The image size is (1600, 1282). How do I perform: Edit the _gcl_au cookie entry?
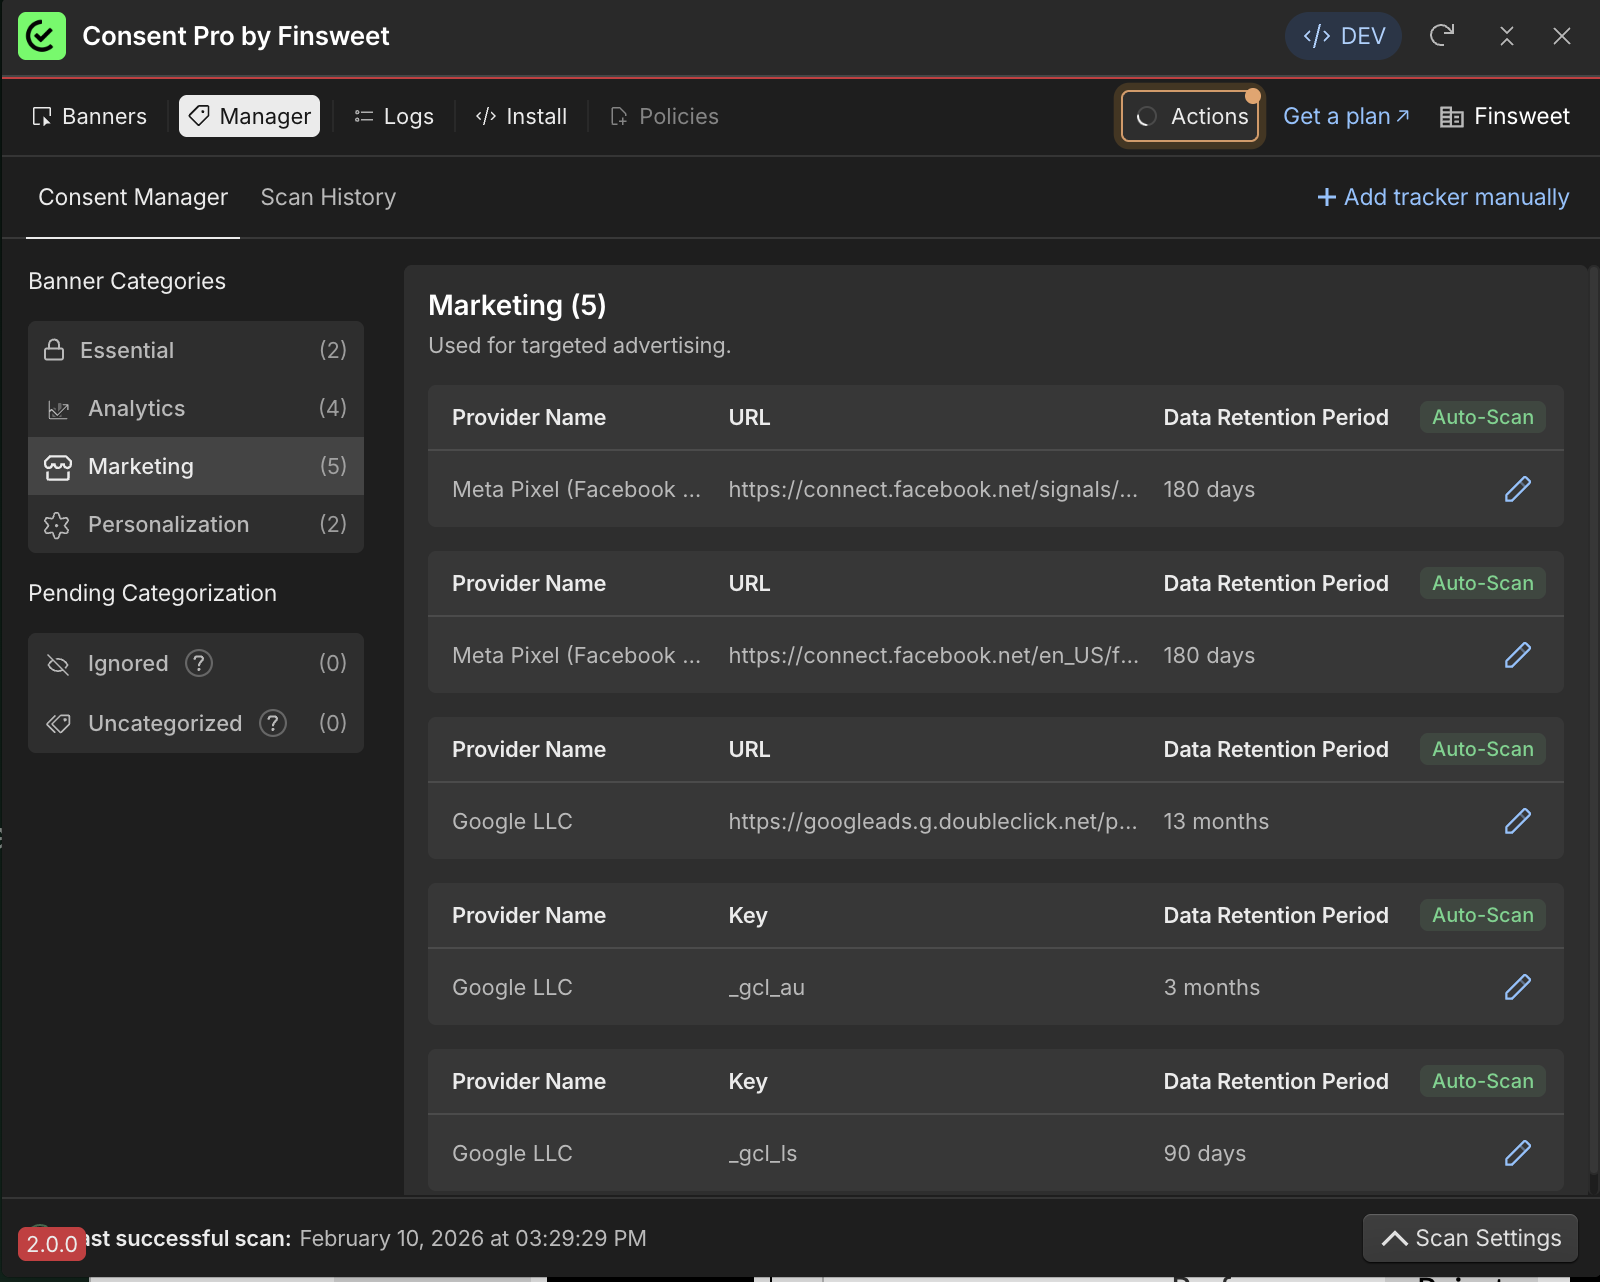click(x=1517, y=987)
